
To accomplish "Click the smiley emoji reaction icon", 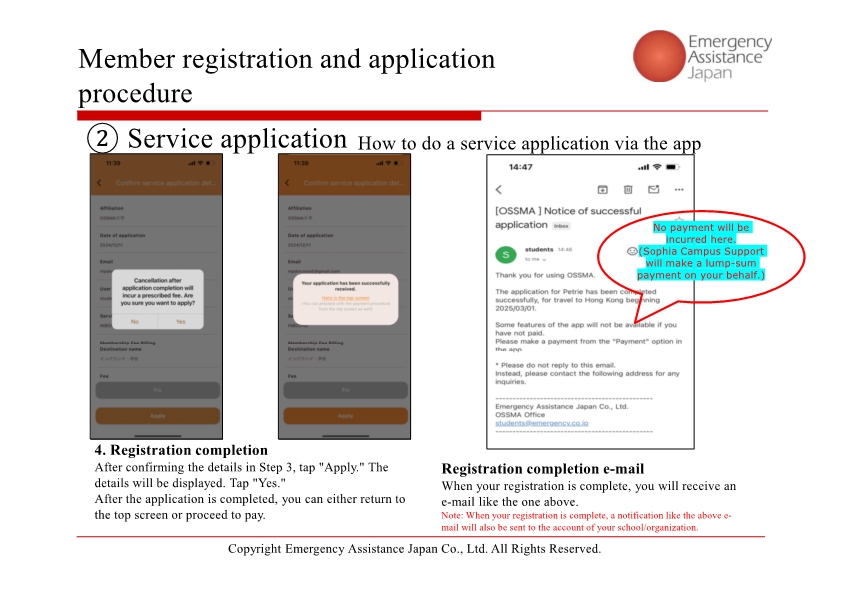I will [632, 251].
